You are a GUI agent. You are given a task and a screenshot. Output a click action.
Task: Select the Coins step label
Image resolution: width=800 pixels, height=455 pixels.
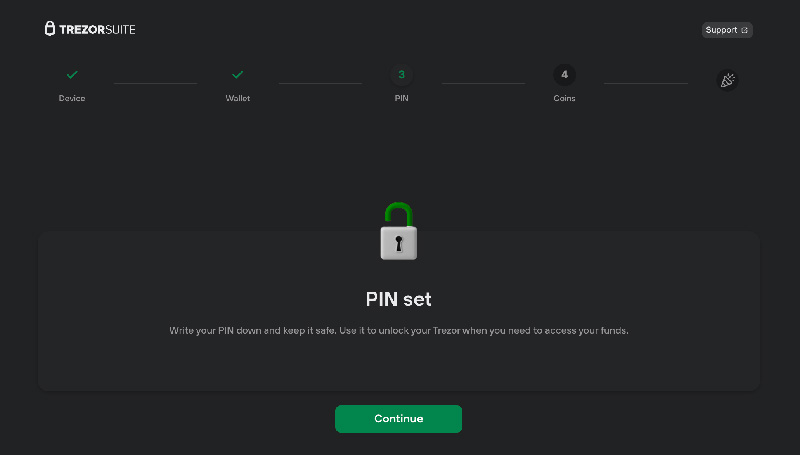coord(564,98)
